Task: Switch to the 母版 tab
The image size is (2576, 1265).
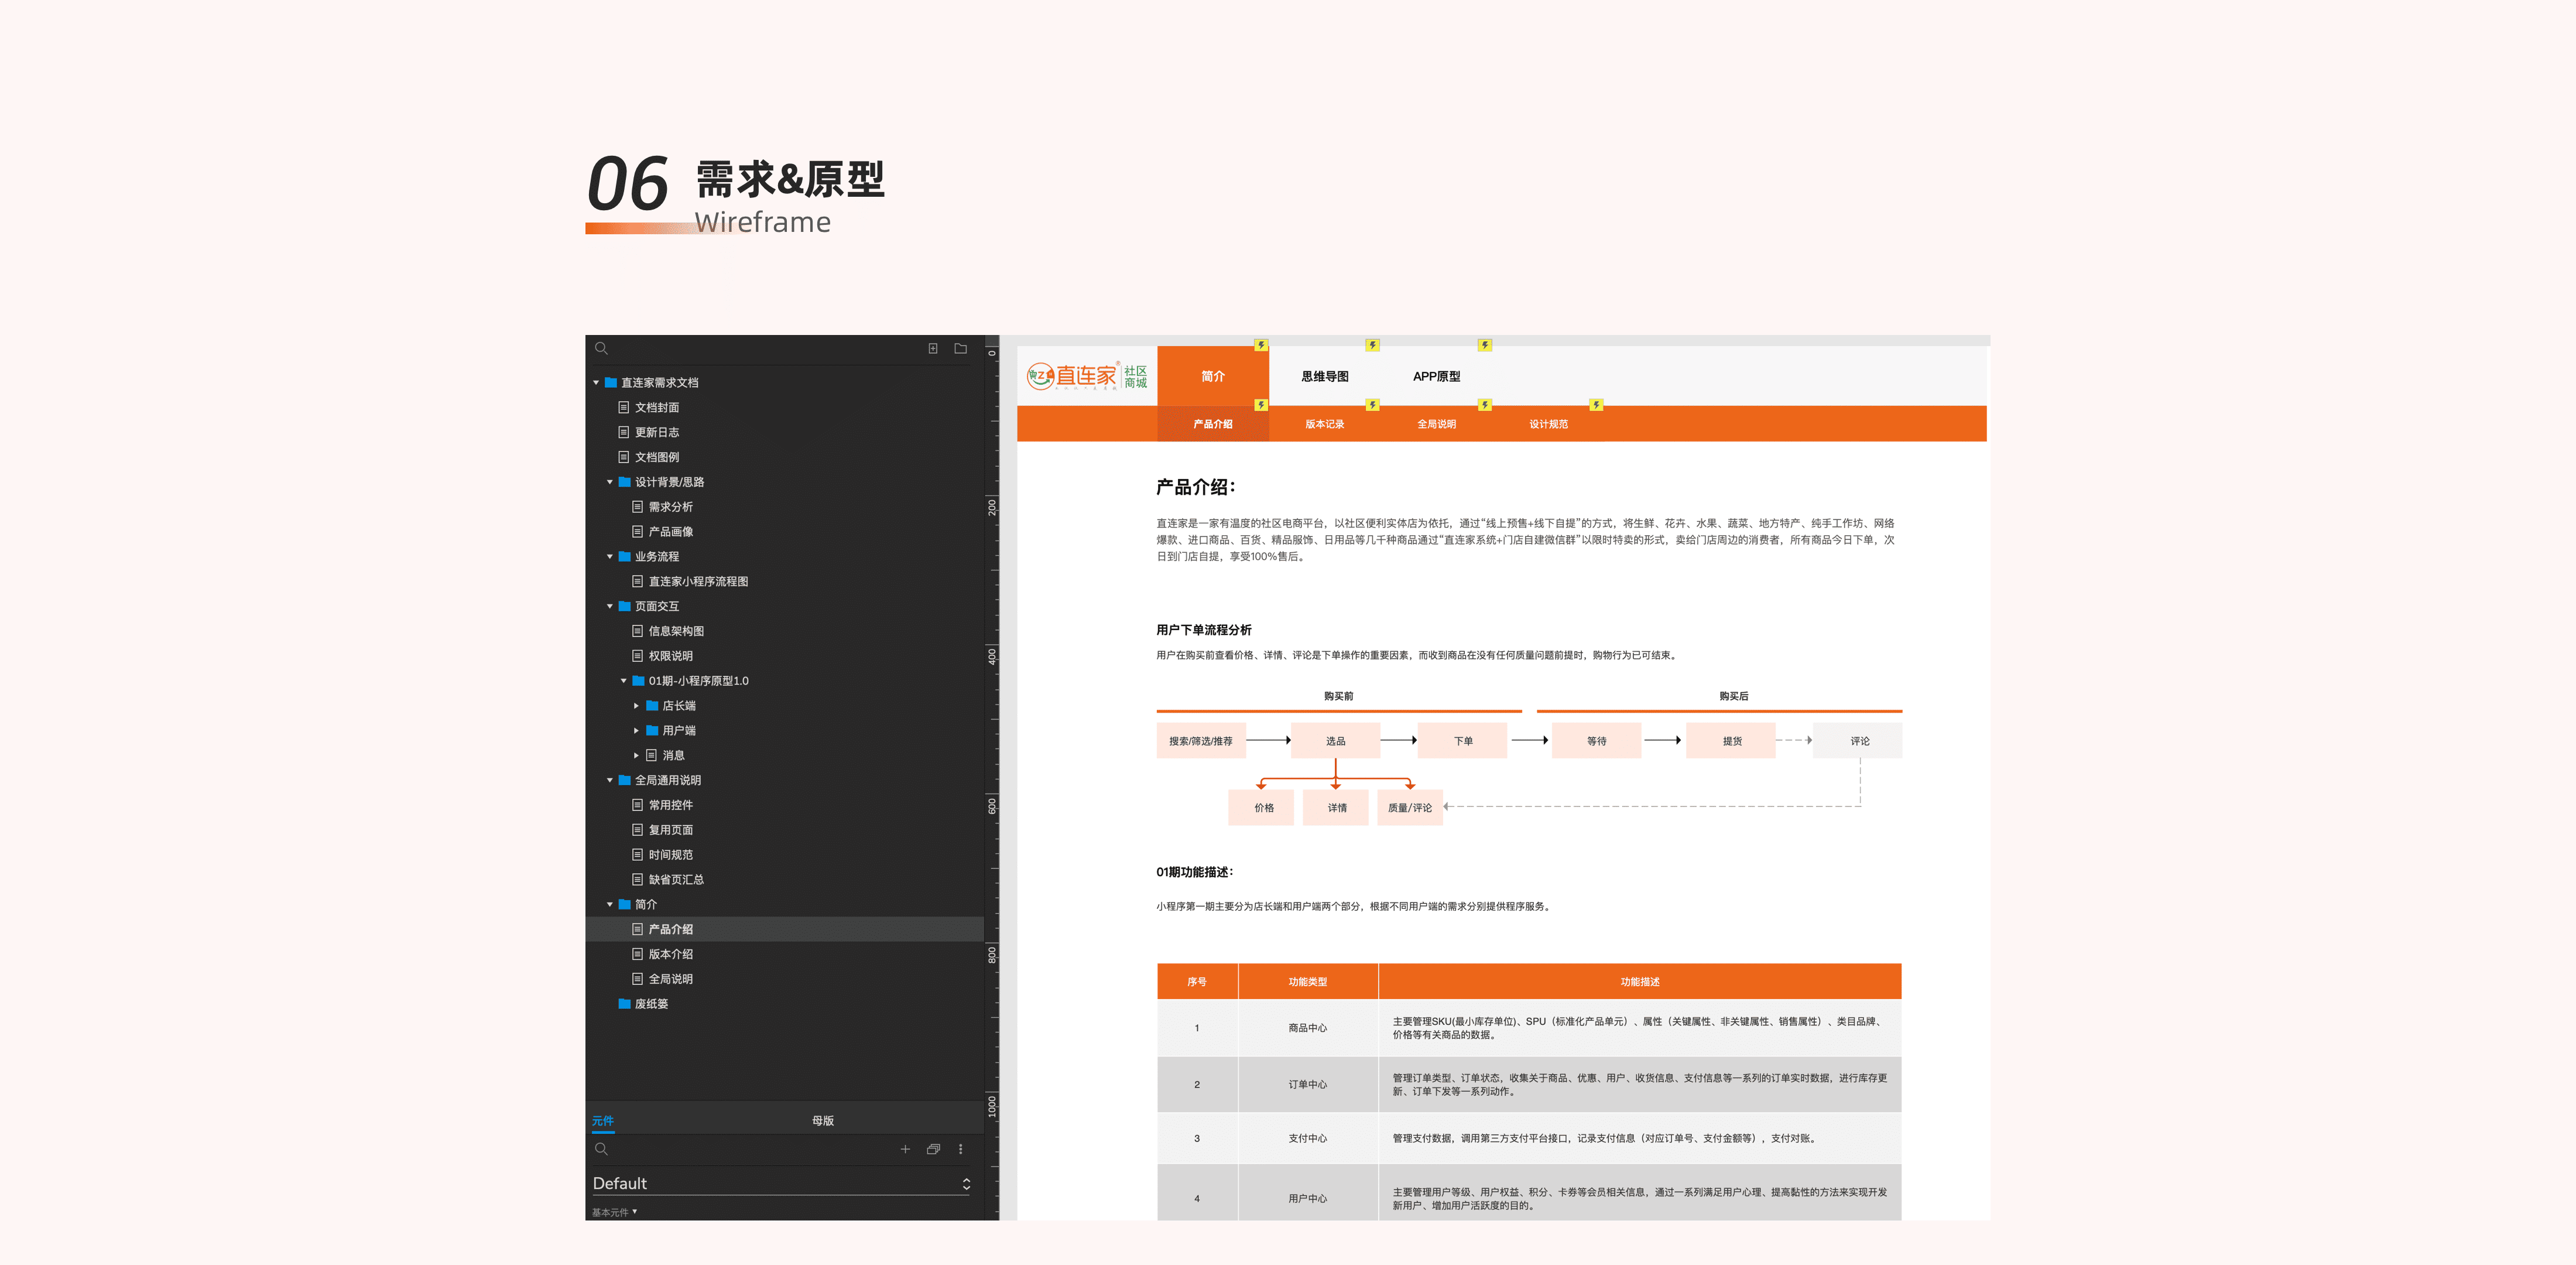Action: (x=822, y=1121)
